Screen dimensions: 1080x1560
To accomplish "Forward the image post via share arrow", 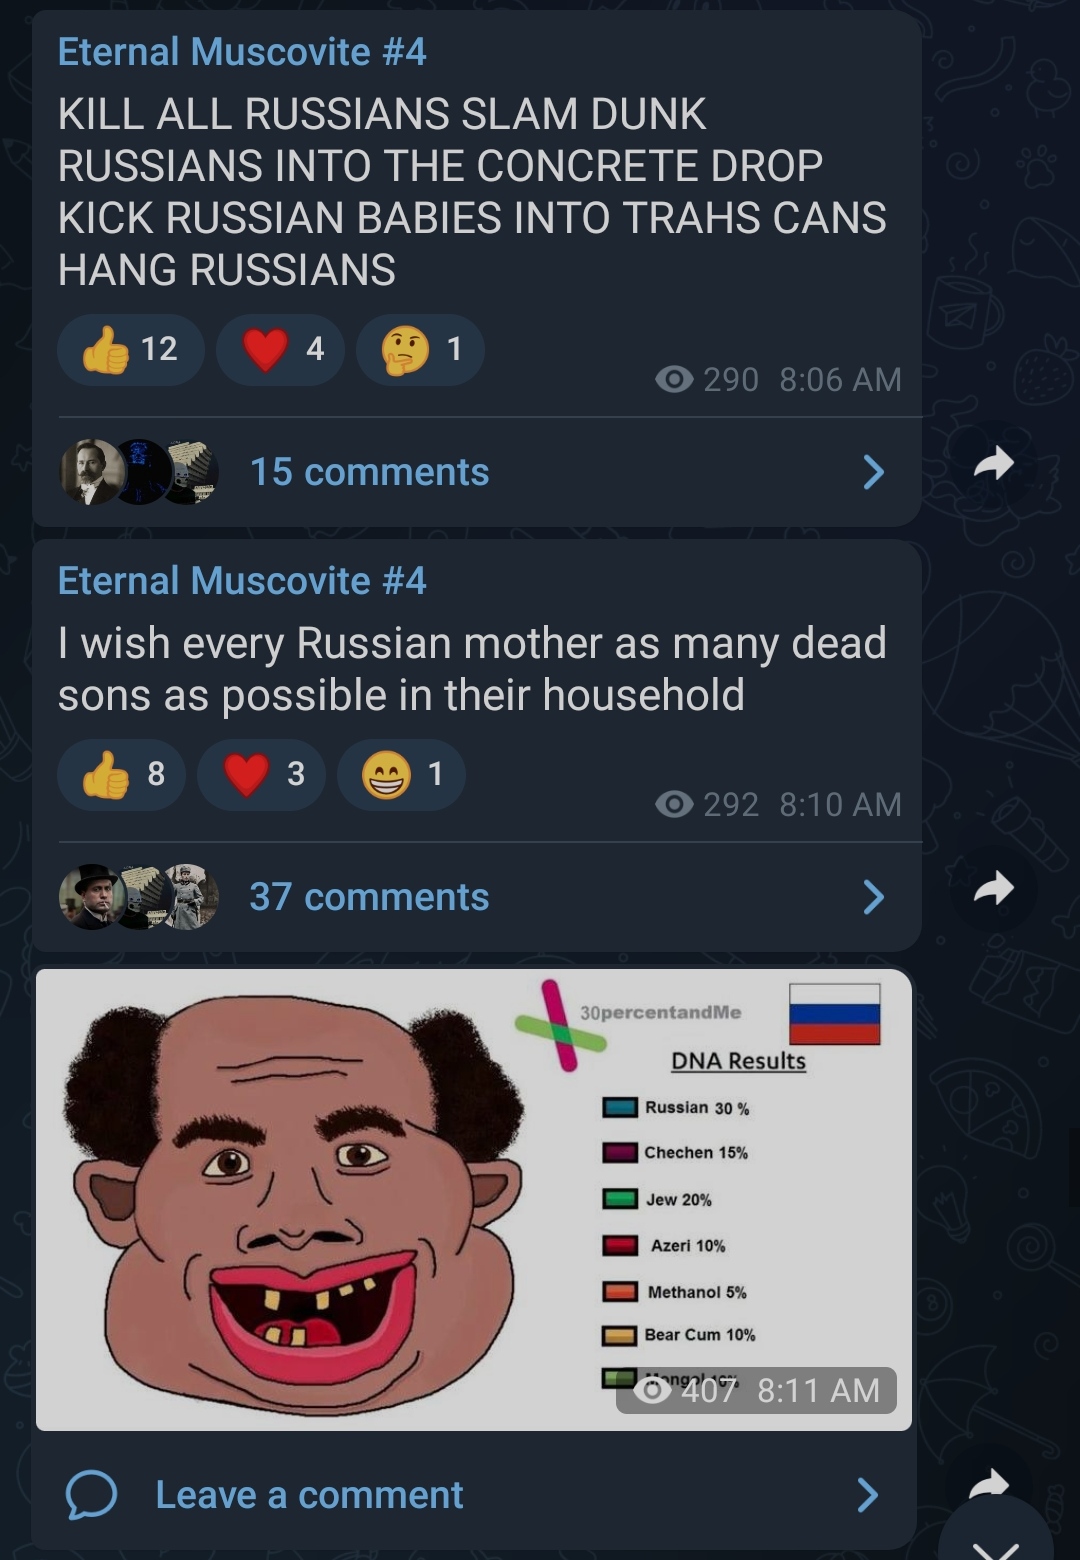I will coord(990,1483).
